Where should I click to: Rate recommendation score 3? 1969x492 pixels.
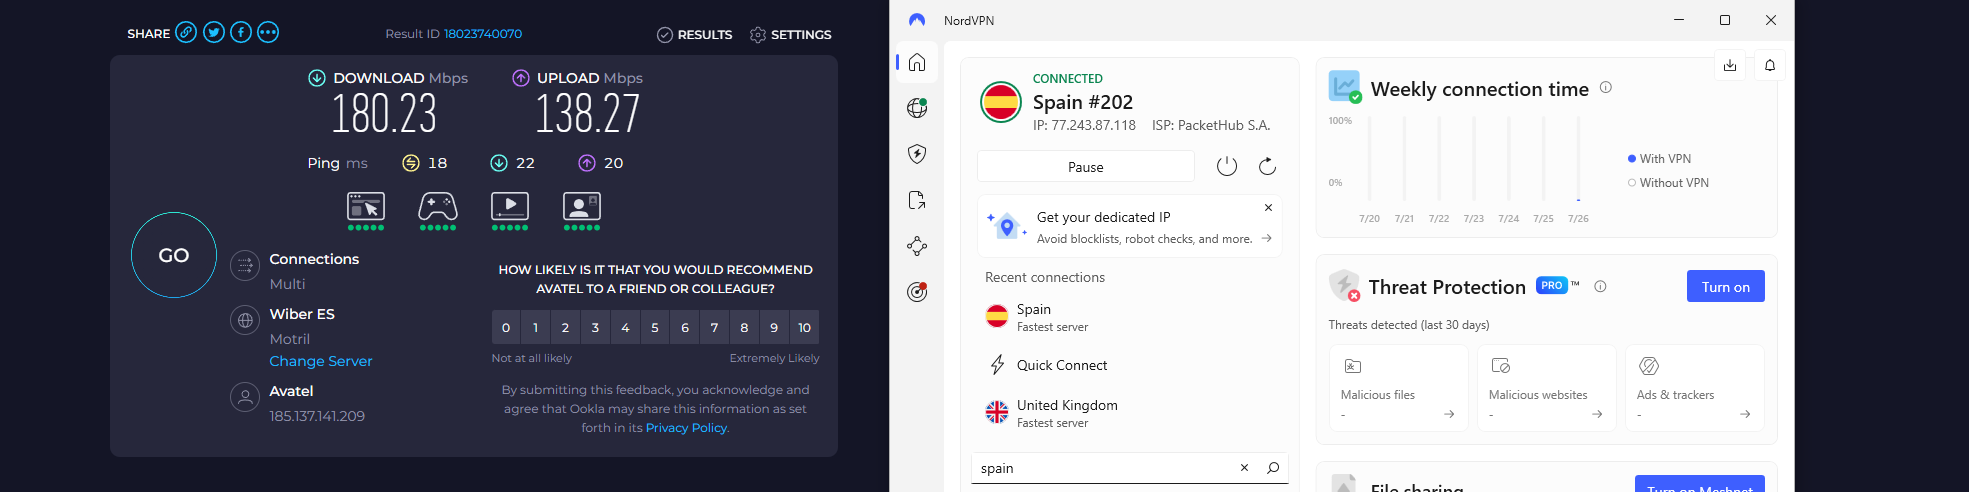click(x=595, y=327)
